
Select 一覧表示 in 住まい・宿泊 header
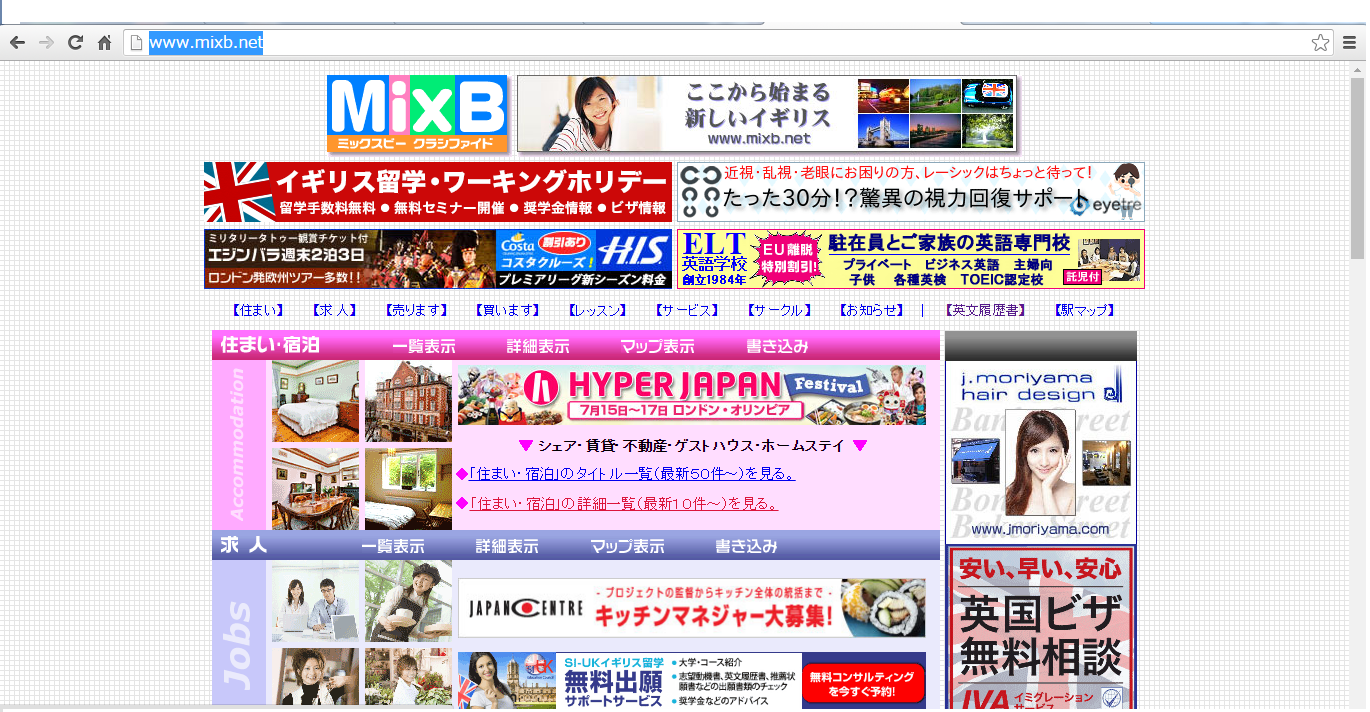coord(424,346)
